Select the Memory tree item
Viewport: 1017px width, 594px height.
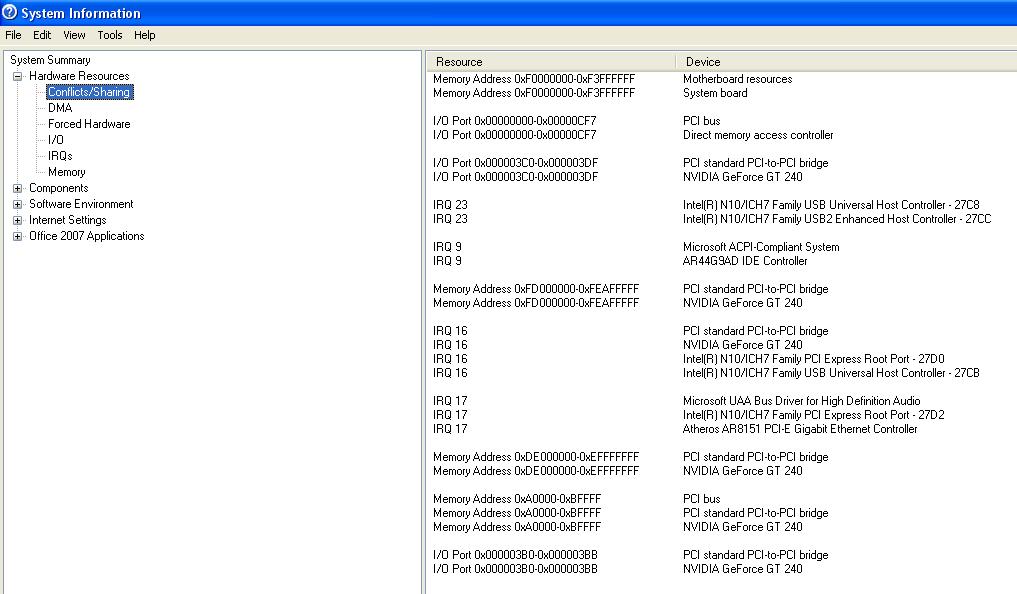tap(67, 172)
